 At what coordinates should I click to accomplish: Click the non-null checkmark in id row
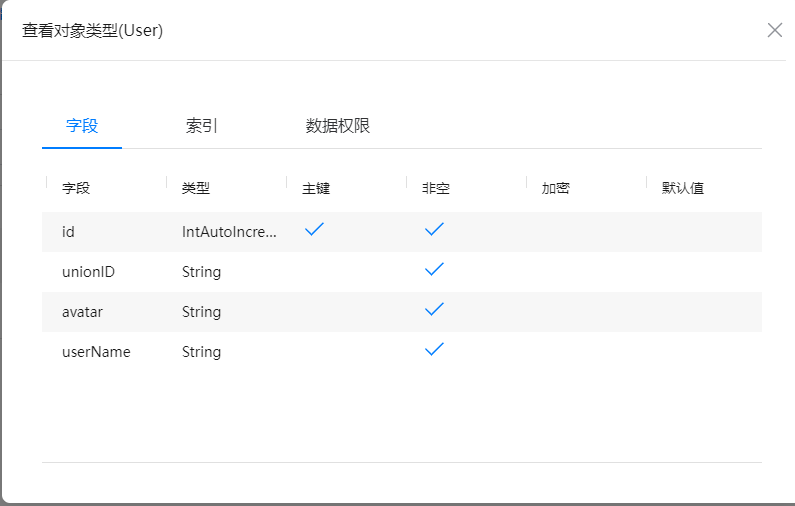(434, 230)
